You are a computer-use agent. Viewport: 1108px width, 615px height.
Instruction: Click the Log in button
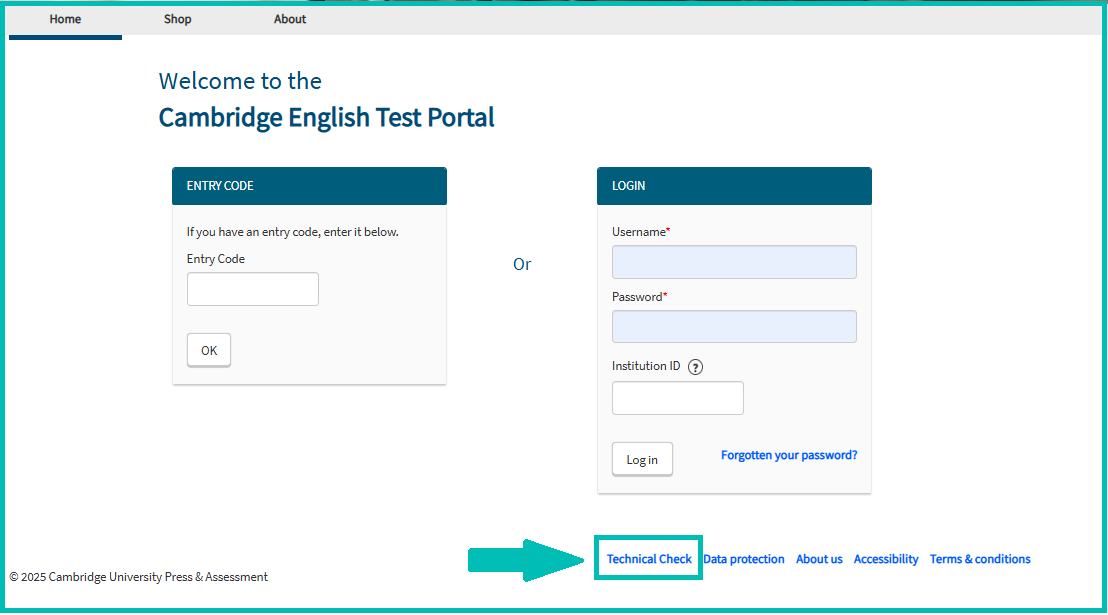(x=642, y=459)
